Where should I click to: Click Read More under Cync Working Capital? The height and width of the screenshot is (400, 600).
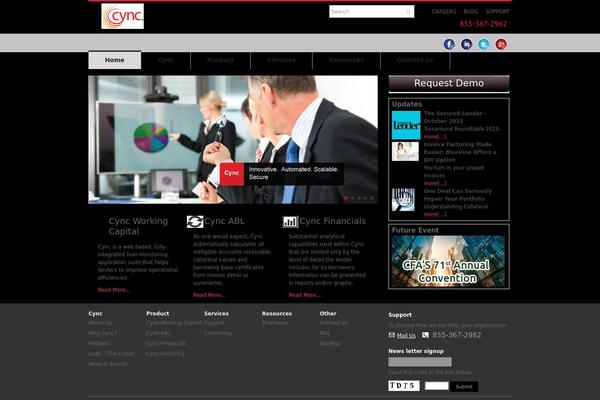(x=114, y=290)
